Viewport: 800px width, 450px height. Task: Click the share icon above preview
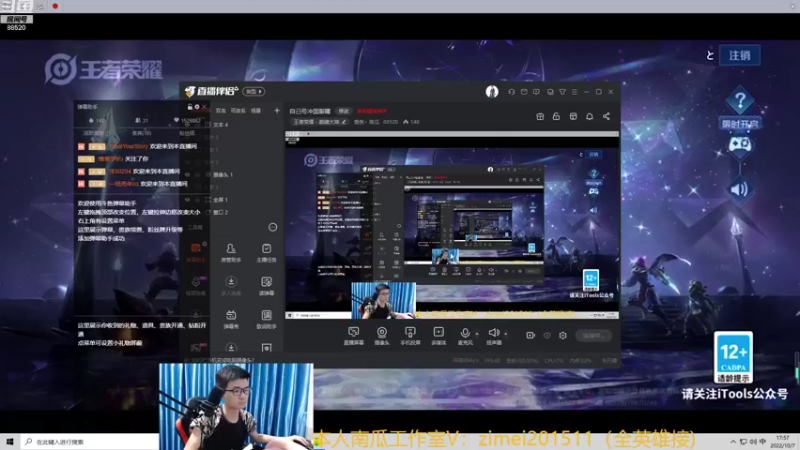606,116
